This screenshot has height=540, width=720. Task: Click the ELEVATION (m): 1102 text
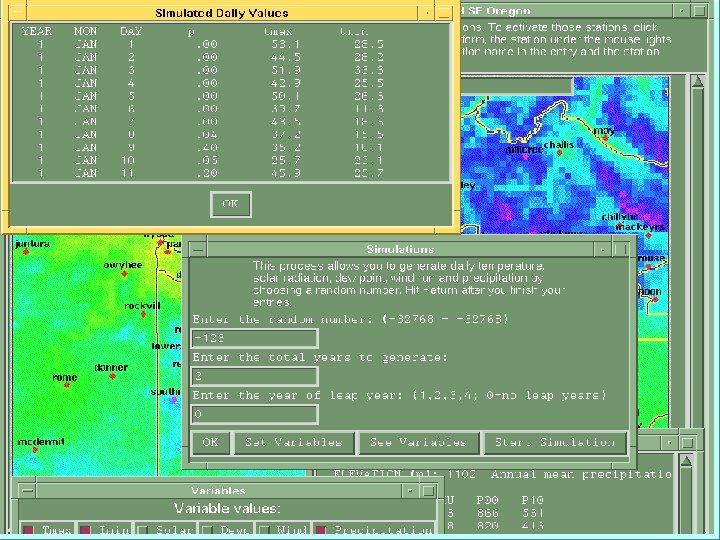click(x=405, y=474)
